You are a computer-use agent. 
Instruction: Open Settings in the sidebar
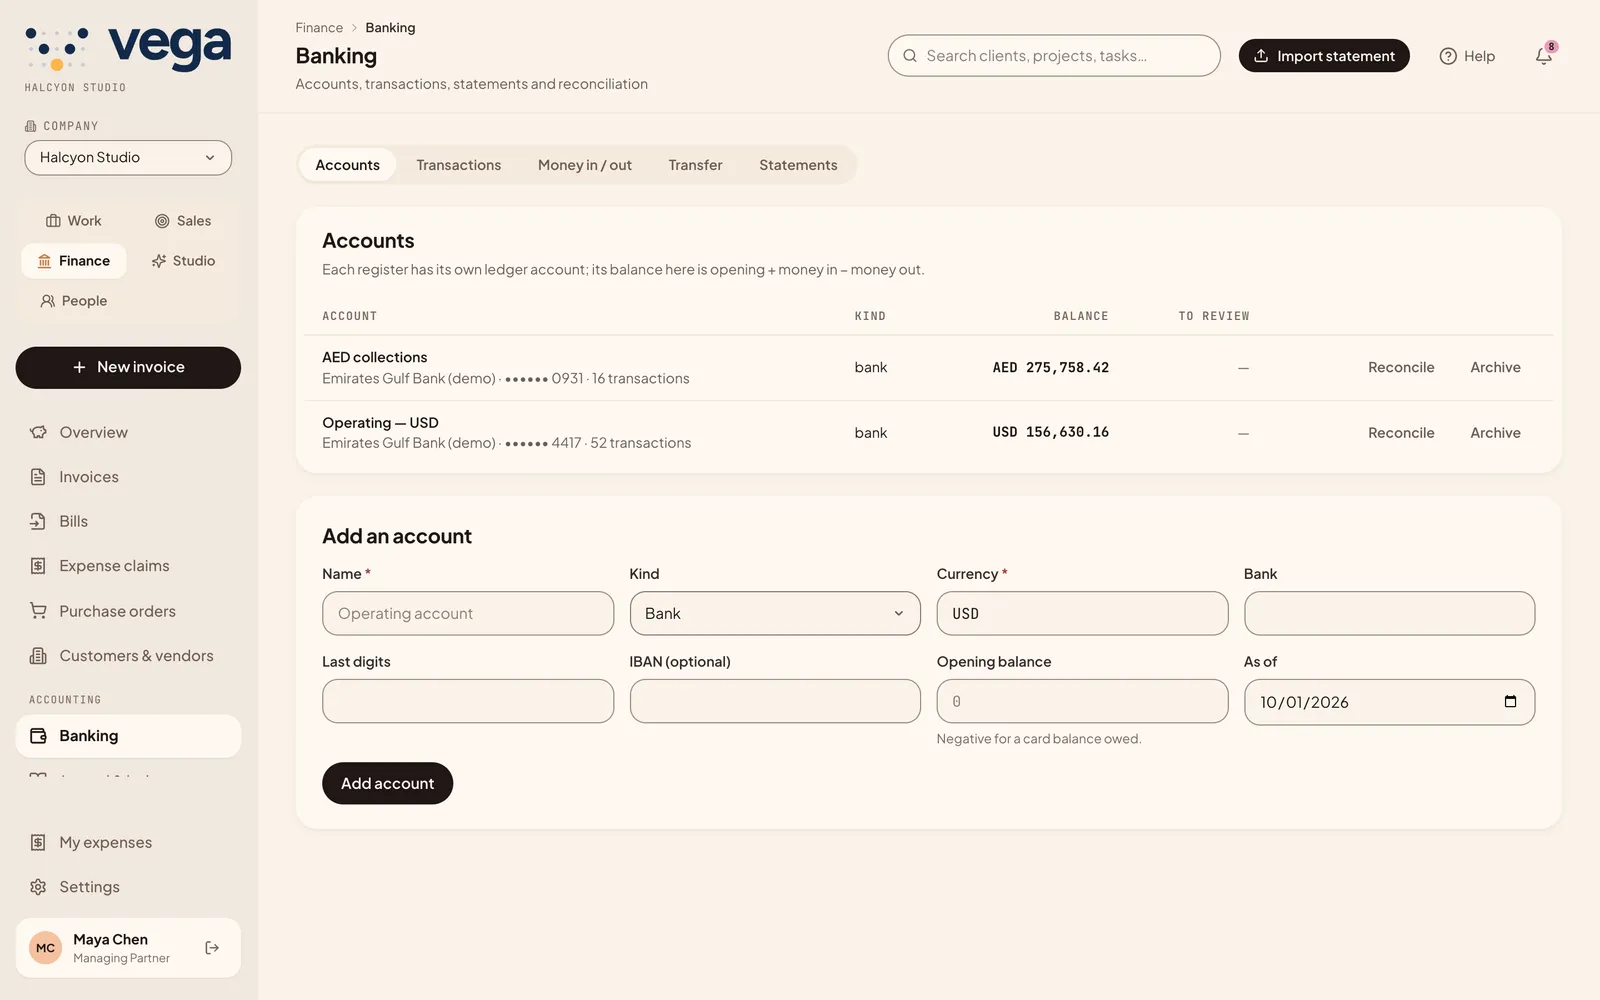tap(128, 887)
